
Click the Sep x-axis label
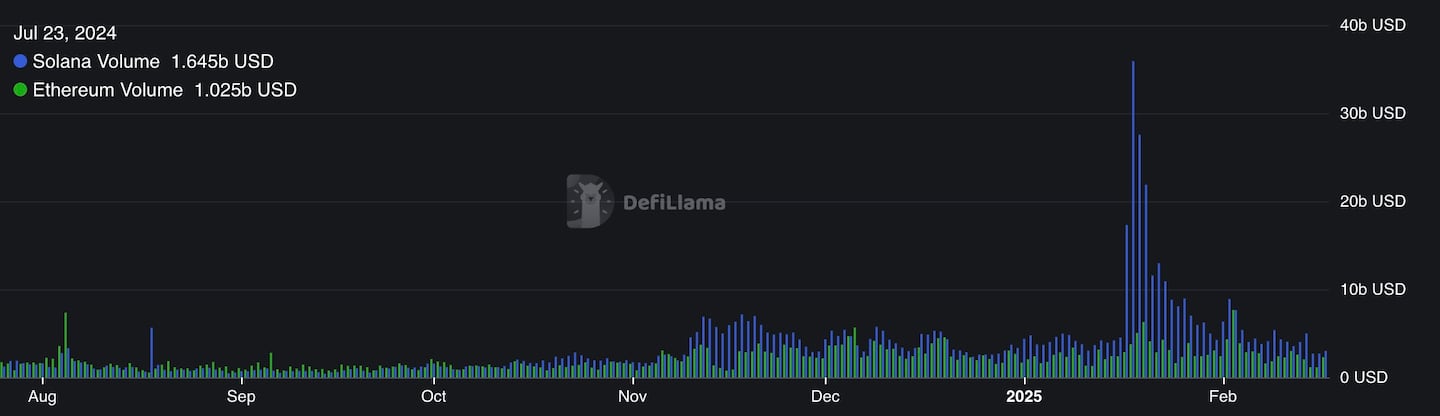[241, 397]
